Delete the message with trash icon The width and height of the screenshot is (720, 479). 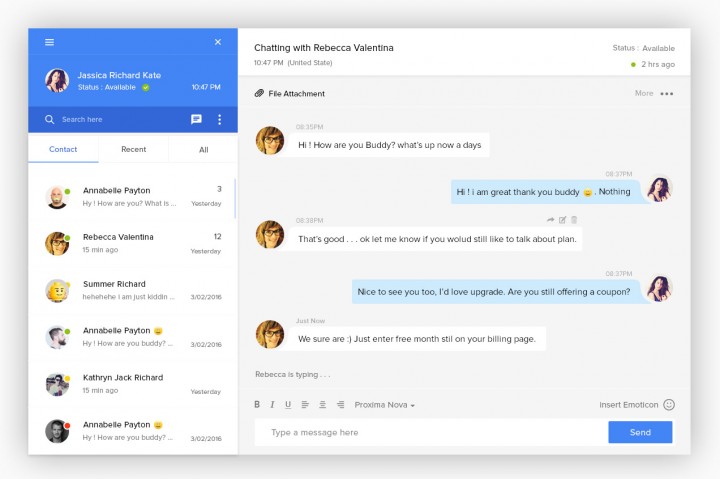click(x=574, y=220)
